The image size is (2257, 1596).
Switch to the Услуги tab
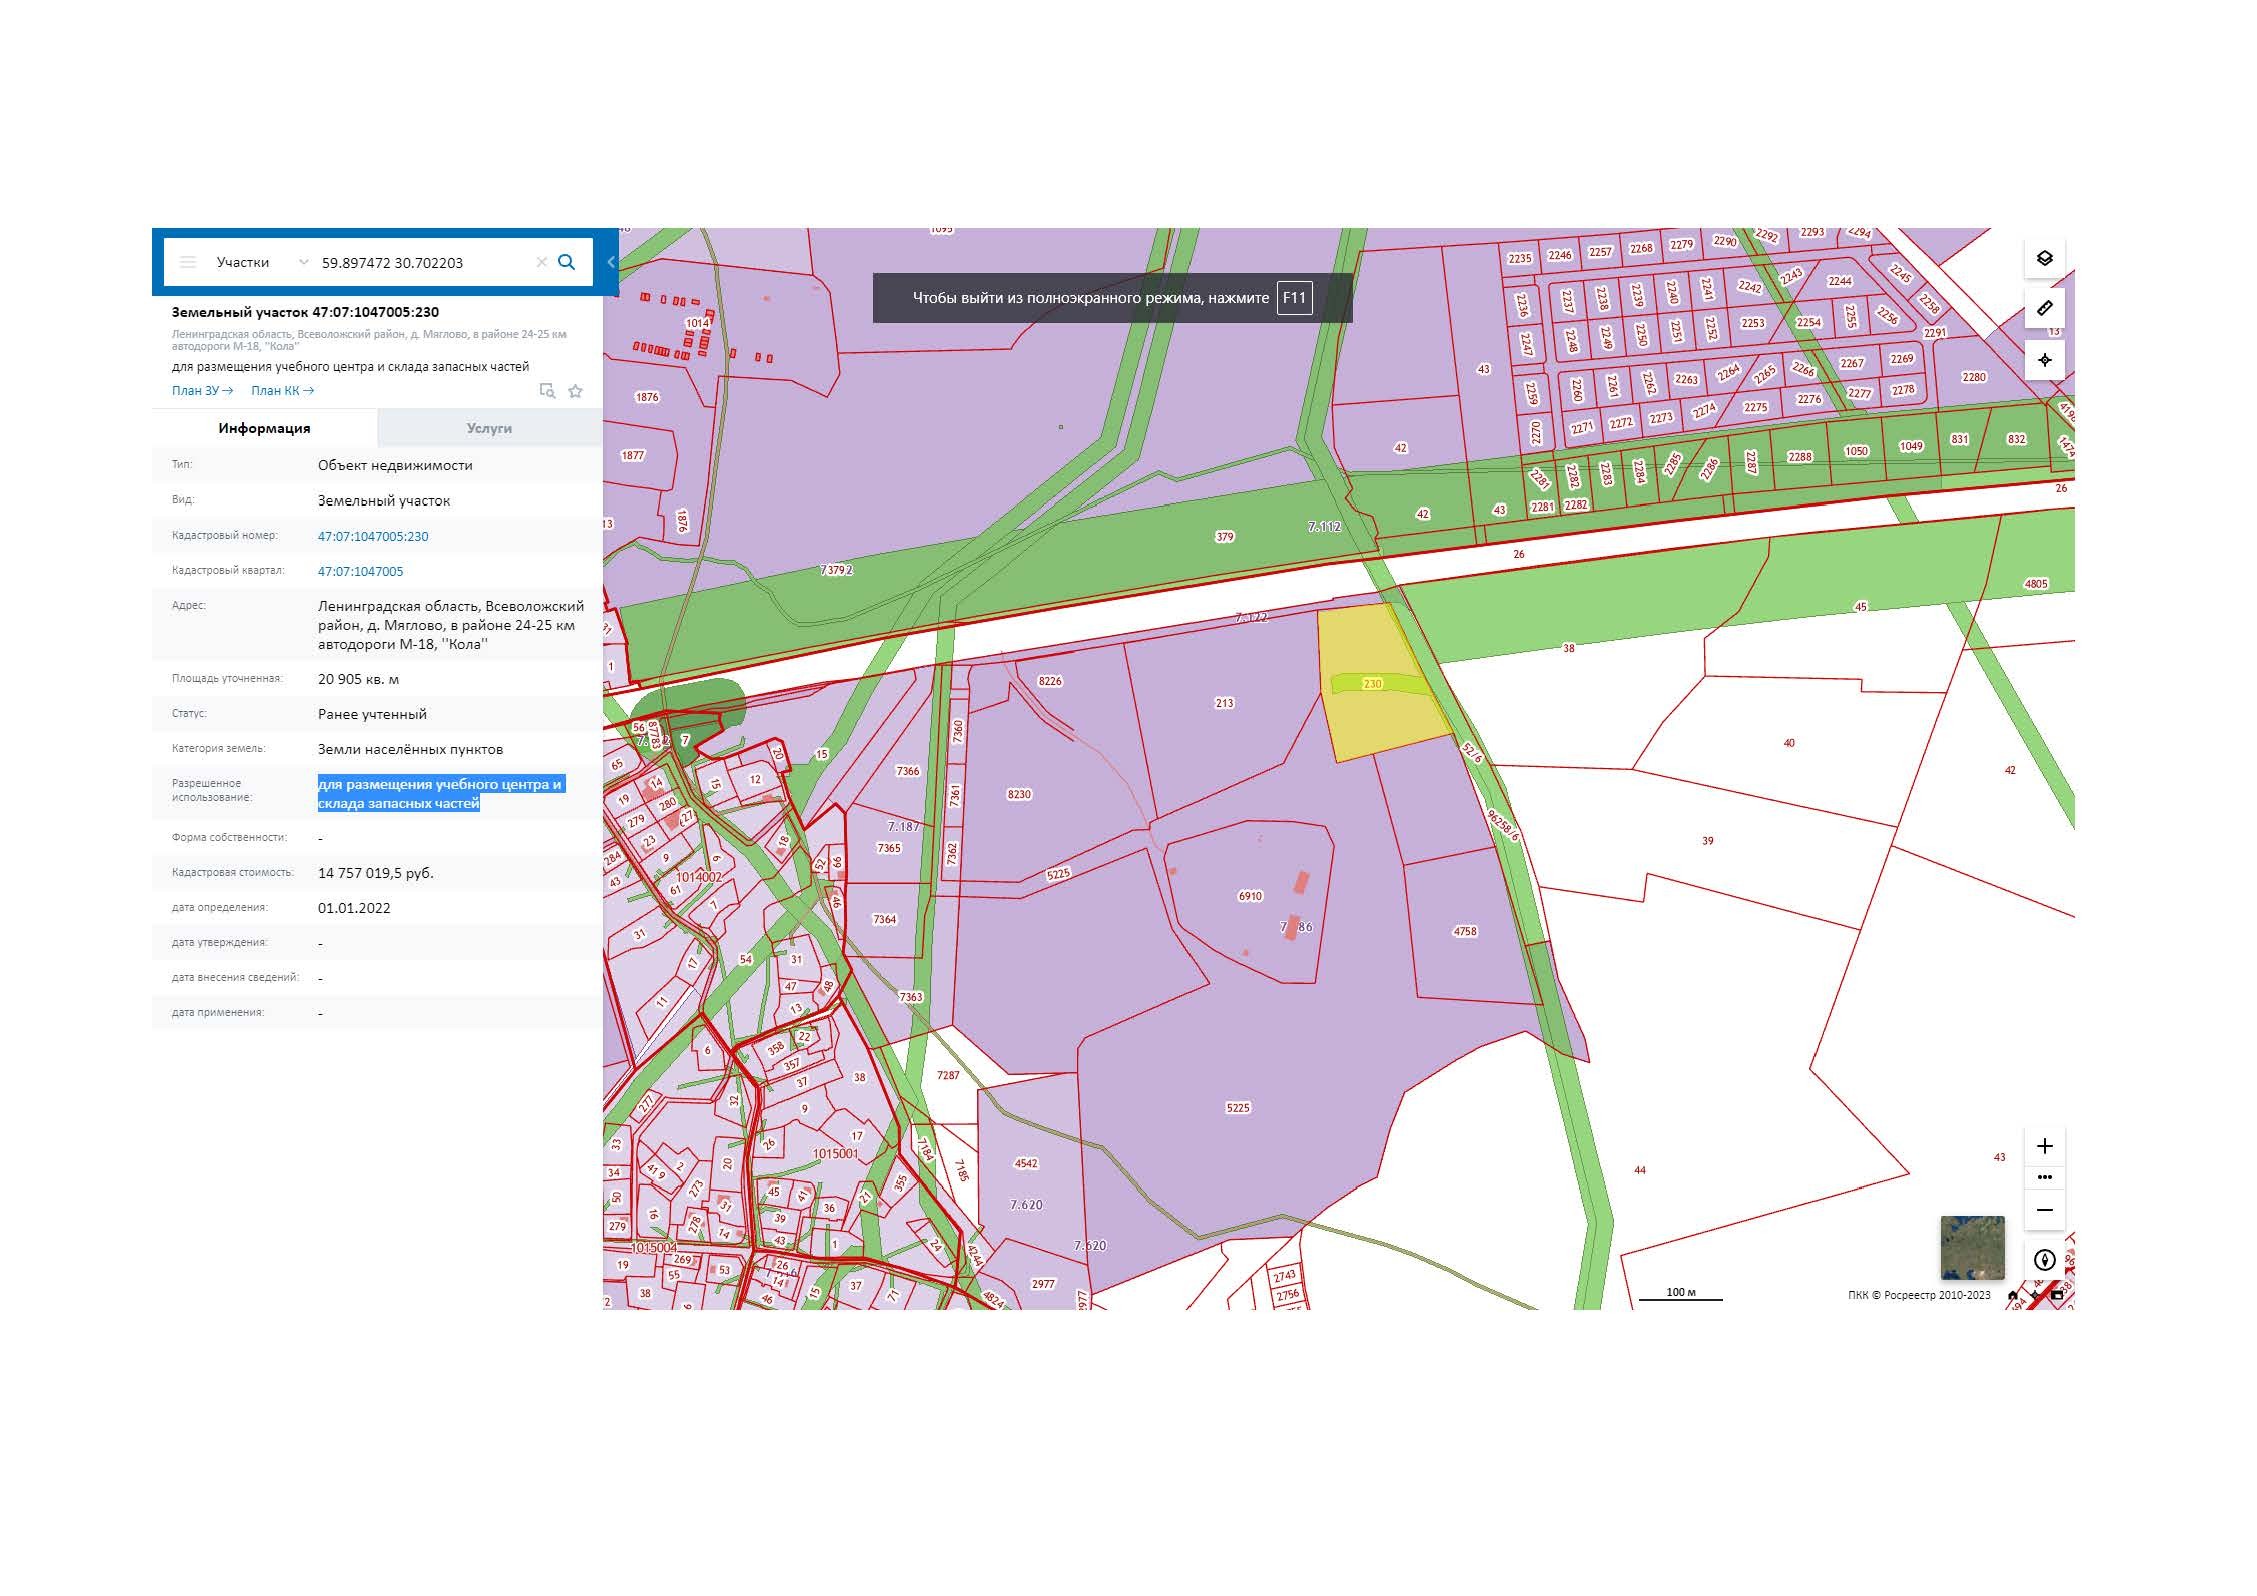489,428
